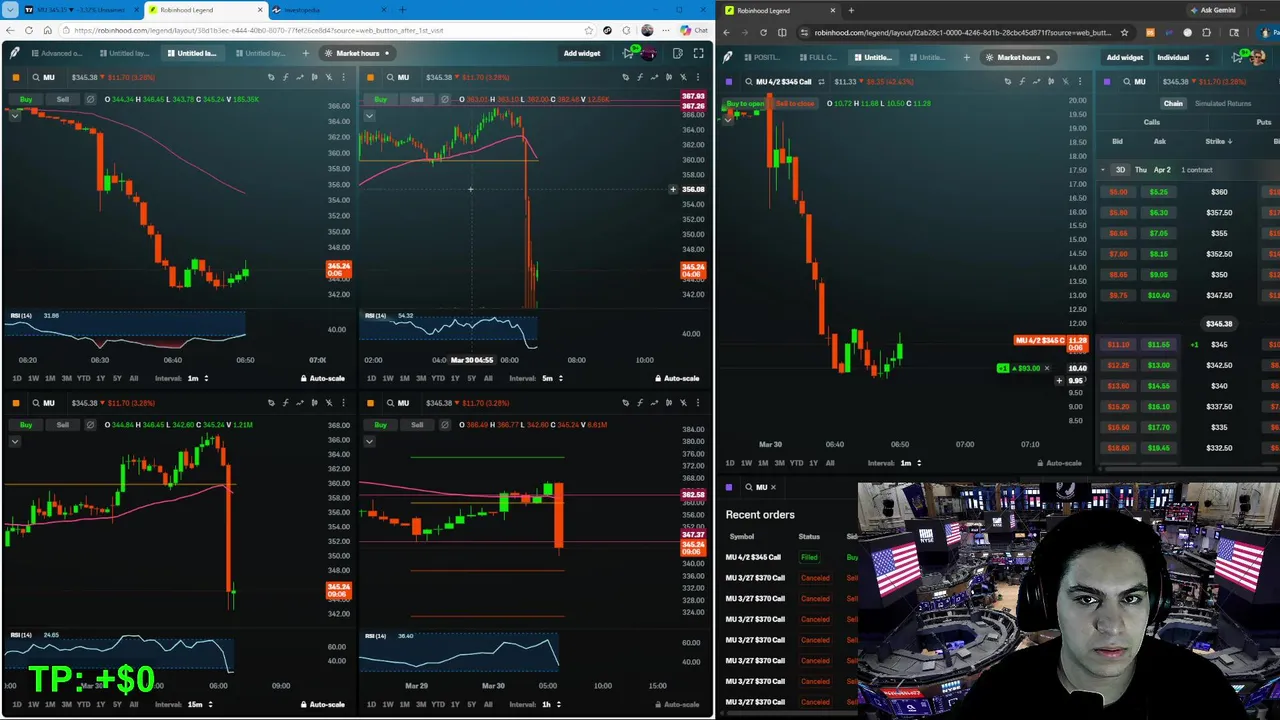Image resolution: width=1280 pixels, height=720 pixels.
Task: Toggle Auto-scale on the option chart widget
Action: click(x=1059, y=463)
